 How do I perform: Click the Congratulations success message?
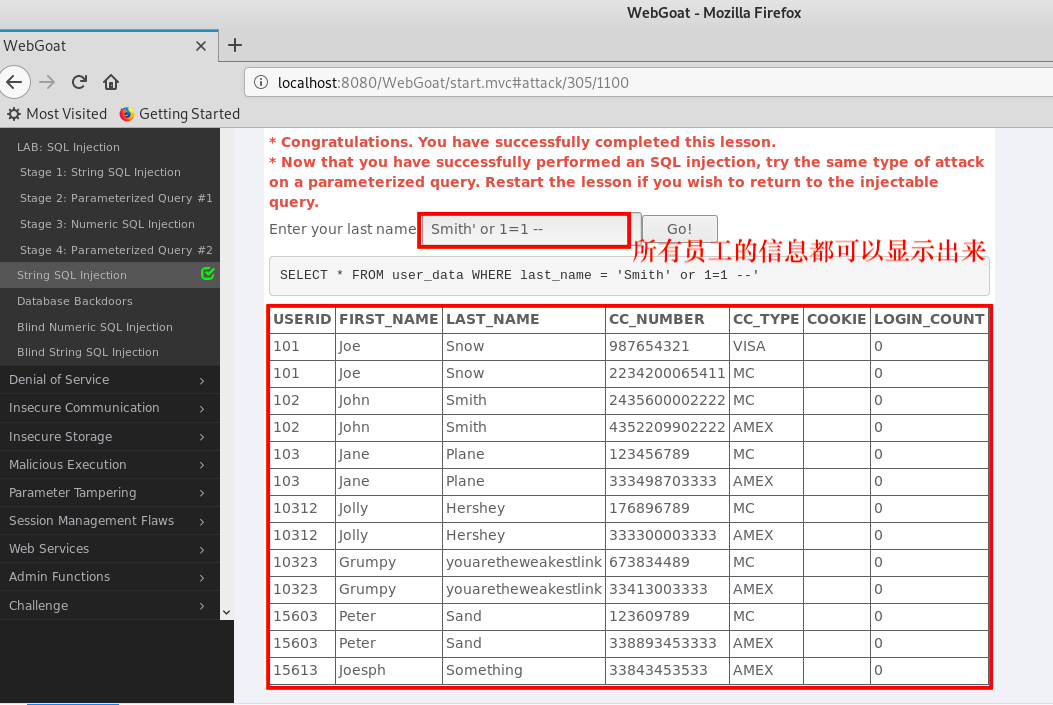point(522,142)
